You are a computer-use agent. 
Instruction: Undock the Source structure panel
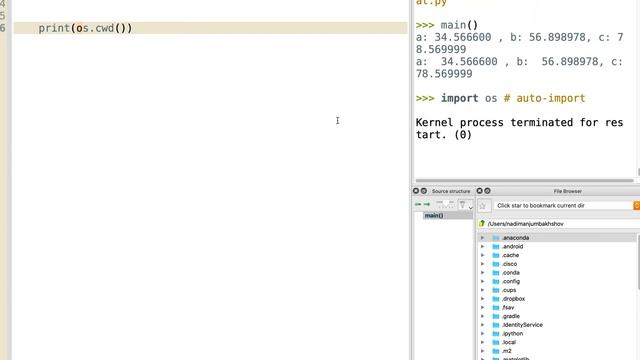(424, 191)
